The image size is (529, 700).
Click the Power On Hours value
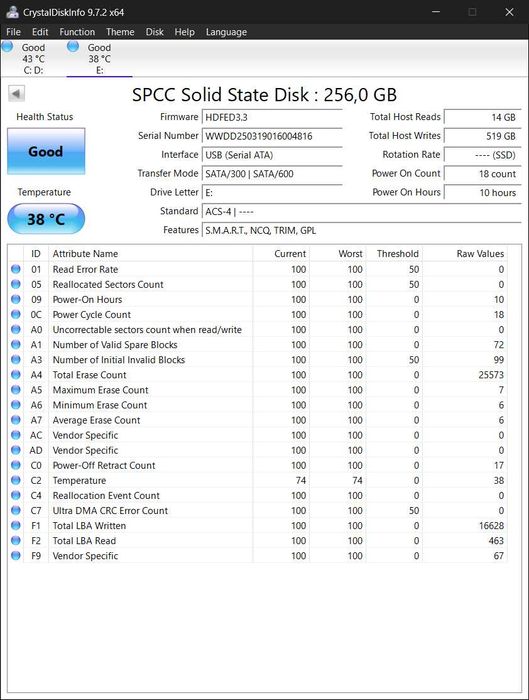[483, 192]
